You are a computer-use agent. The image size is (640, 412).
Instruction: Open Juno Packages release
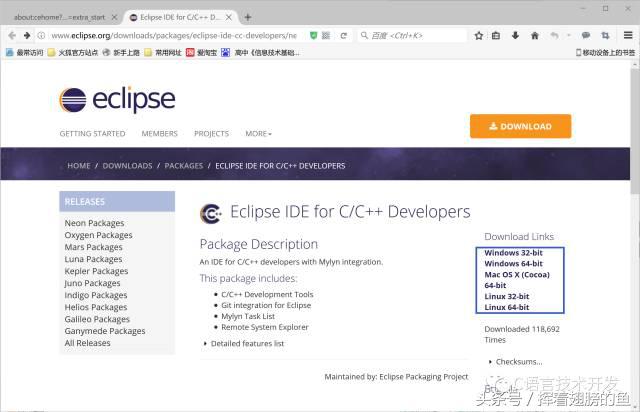click(x=92, y=283)
